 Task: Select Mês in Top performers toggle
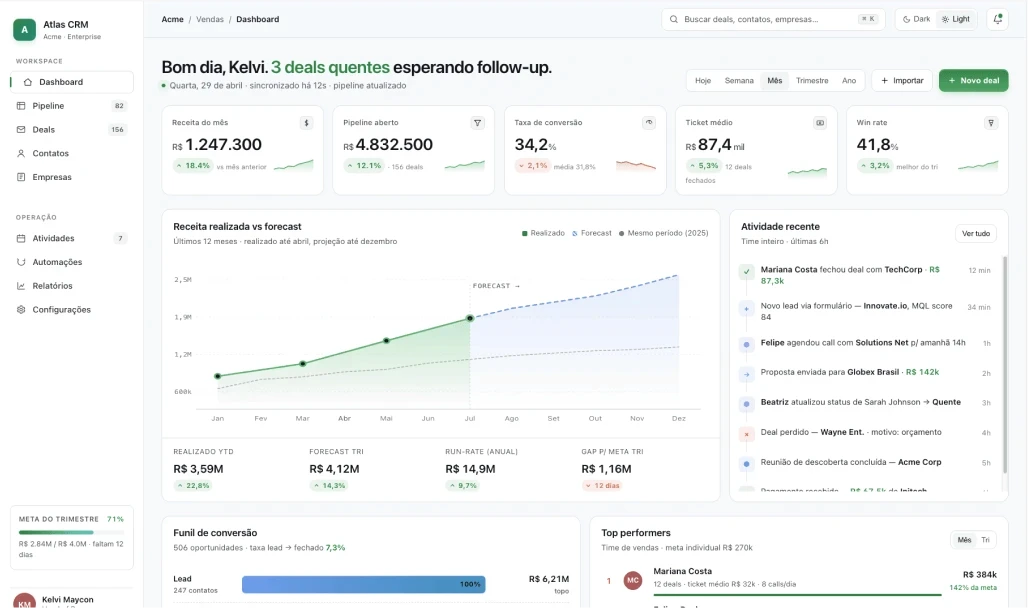964,540
